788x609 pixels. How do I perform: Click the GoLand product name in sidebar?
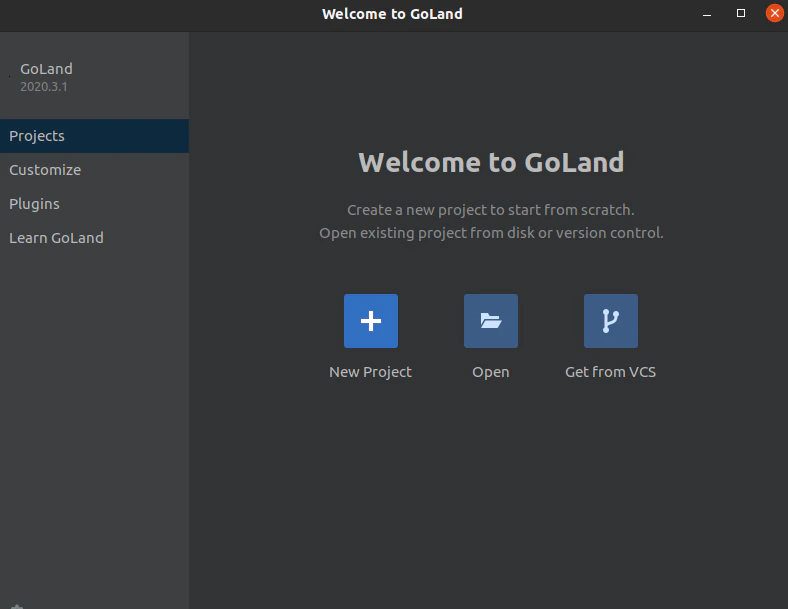(x=46, y=69)
